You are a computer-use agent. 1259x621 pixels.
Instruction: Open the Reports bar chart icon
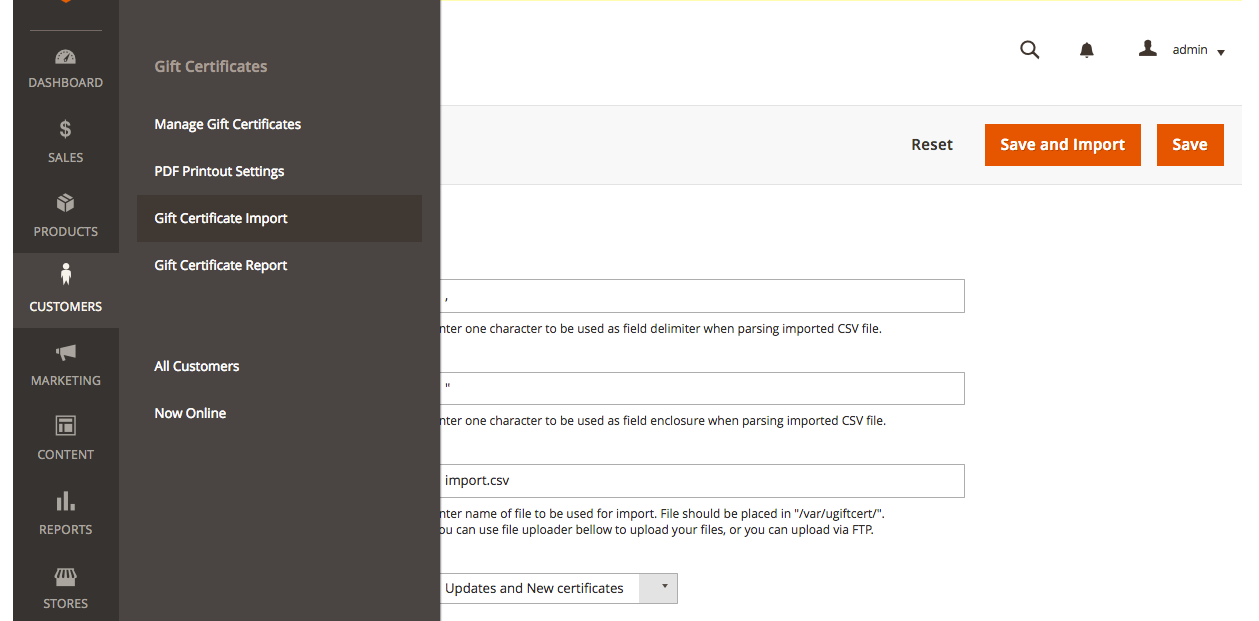65,501
